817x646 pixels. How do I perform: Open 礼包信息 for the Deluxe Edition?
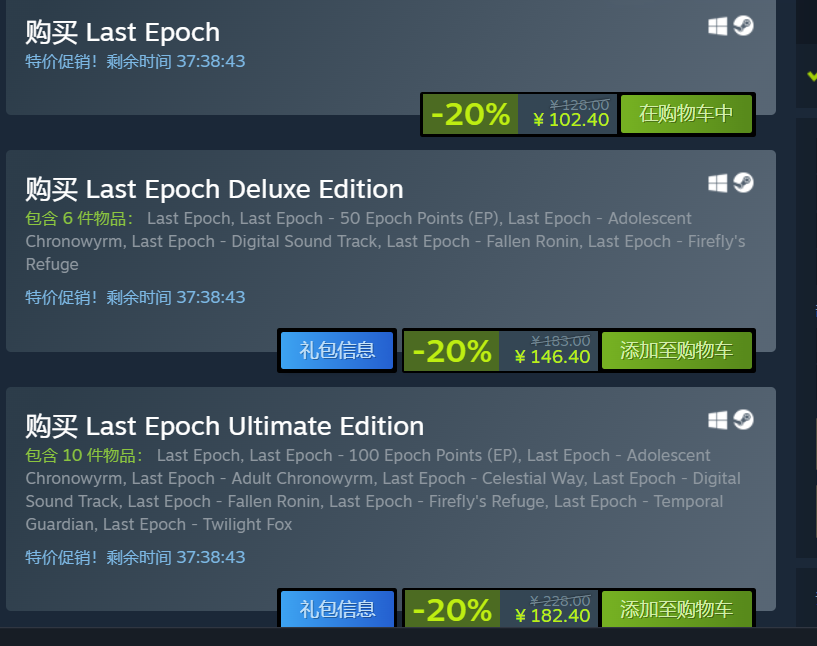coord(337,350)
